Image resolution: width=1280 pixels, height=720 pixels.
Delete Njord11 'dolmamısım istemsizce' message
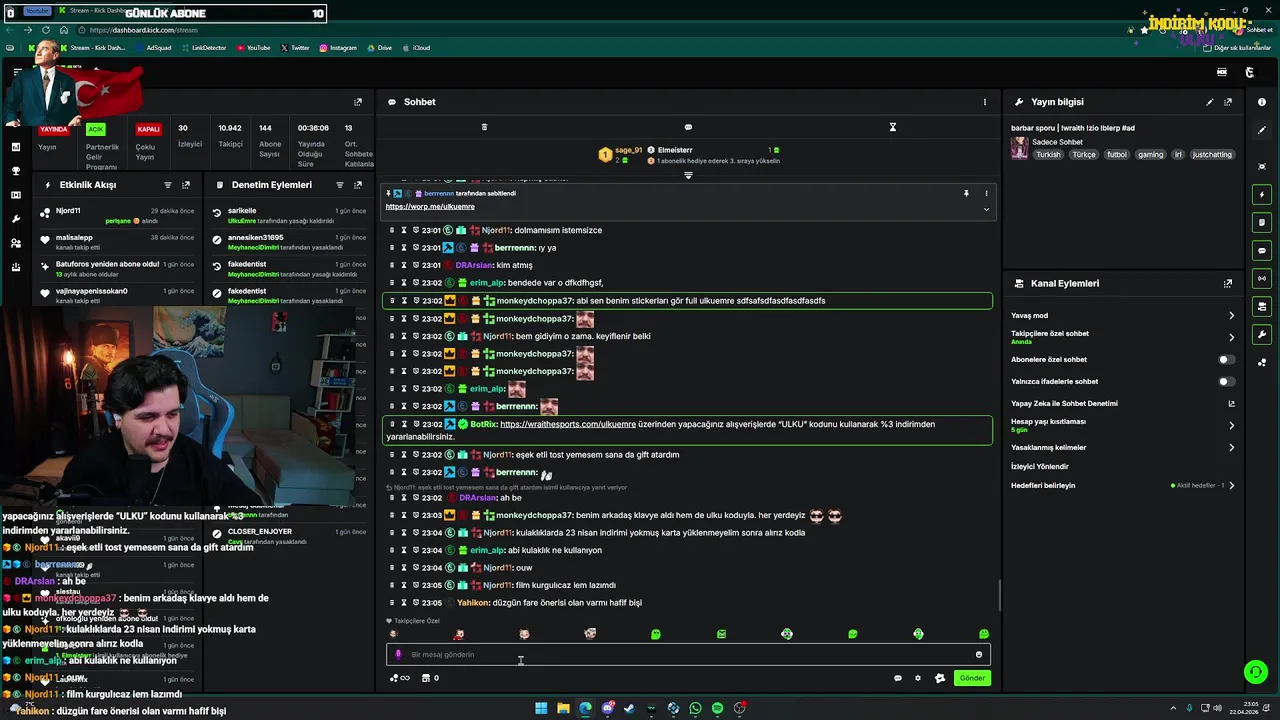392,230
